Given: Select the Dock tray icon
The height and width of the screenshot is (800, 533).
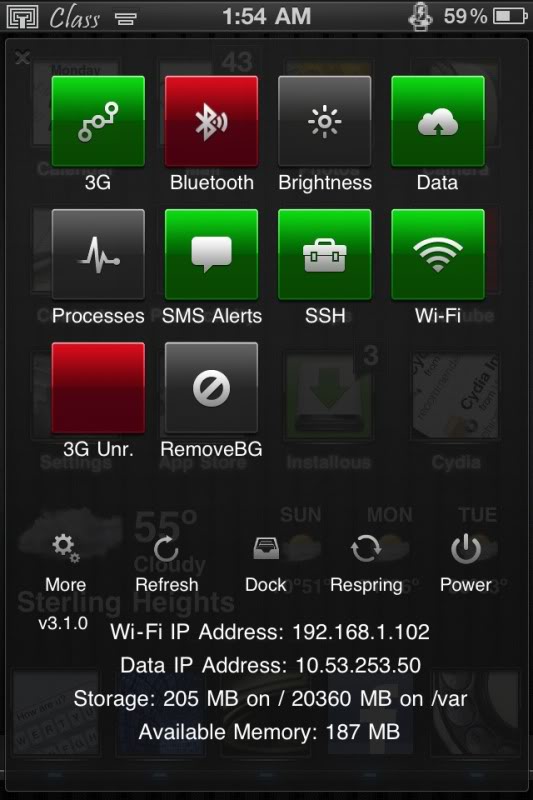Looking at the screenshot, I should [x=266, y=548].
